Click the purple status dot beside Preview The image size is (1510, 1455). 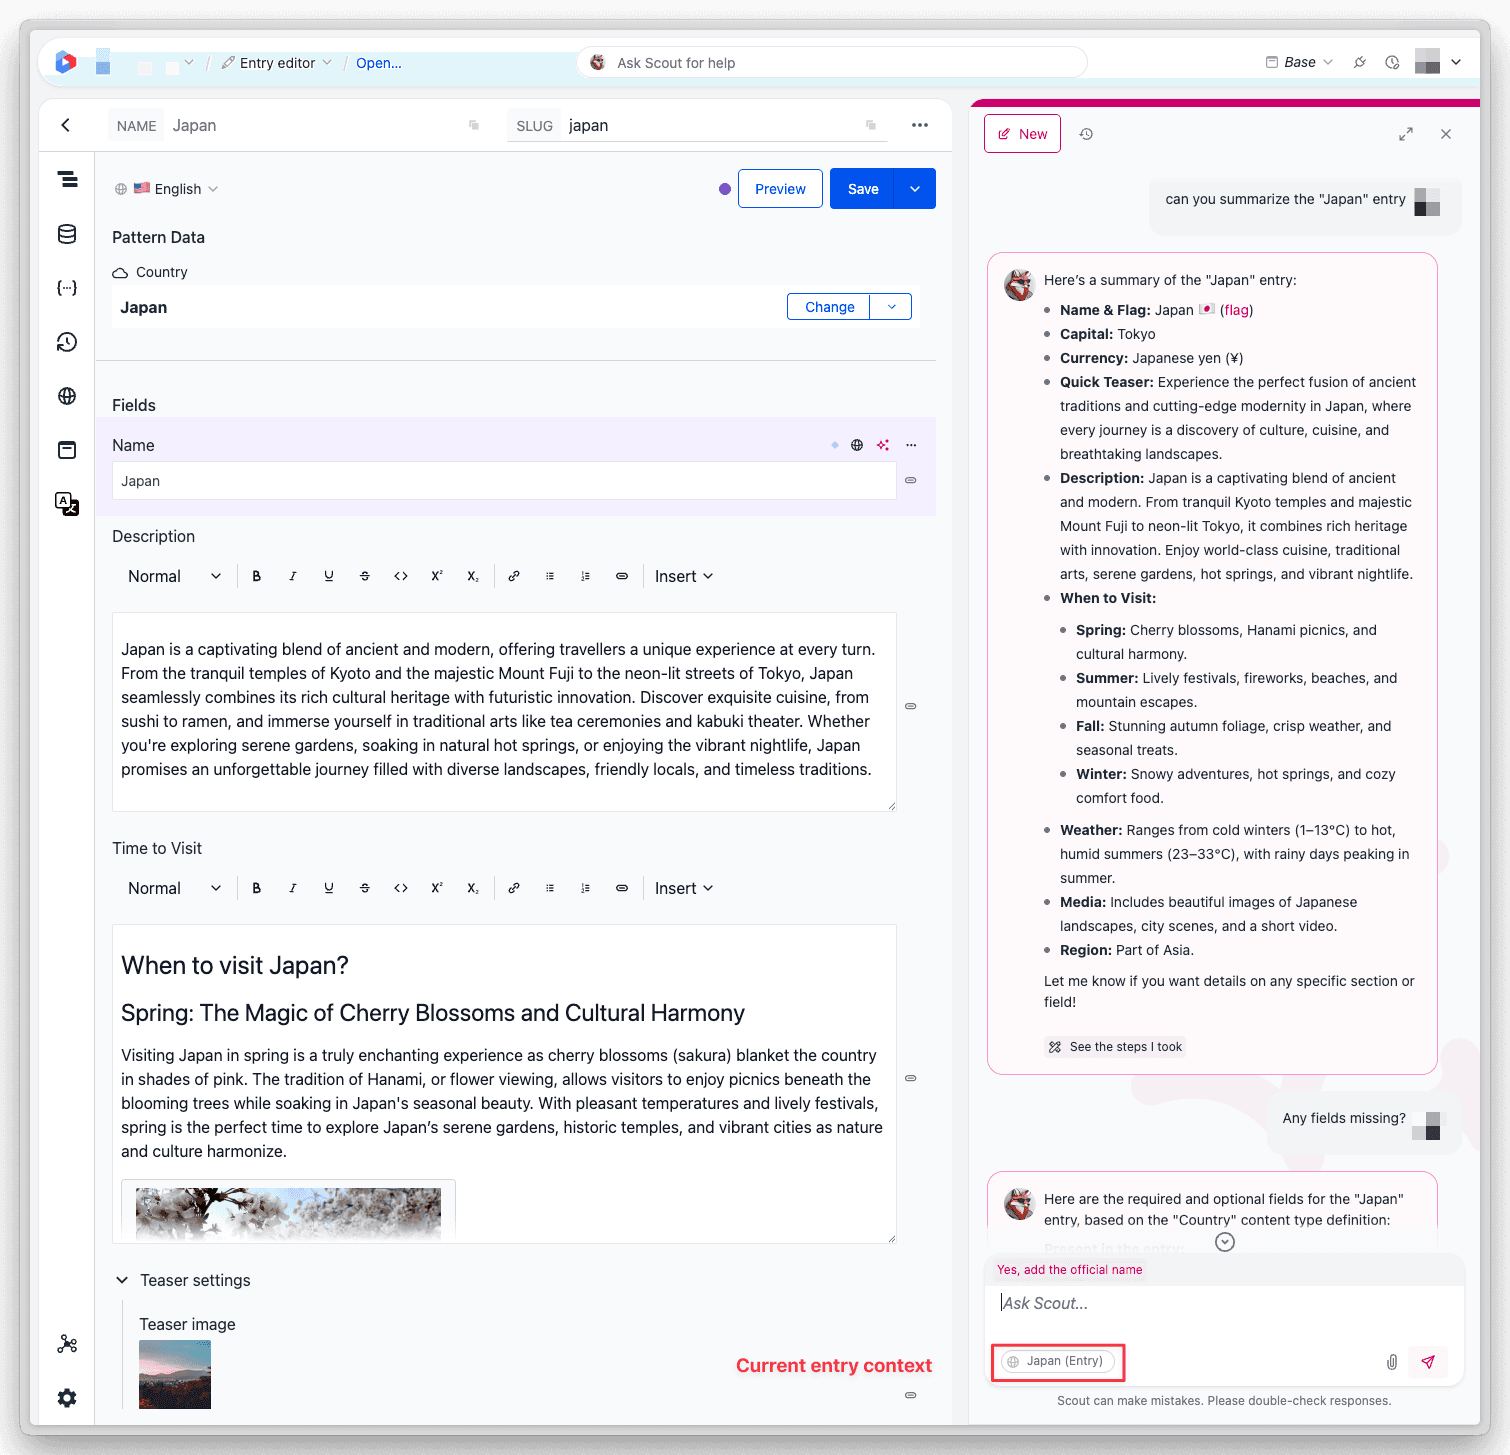click(x=725, y=188)
